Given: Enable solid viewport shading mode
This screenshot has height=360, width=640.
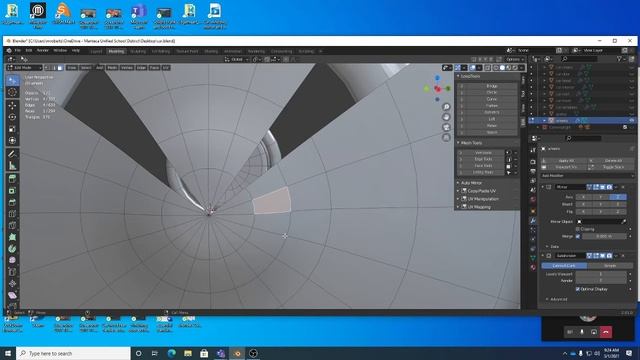Looking at the screenshot, I should [502, 68].
